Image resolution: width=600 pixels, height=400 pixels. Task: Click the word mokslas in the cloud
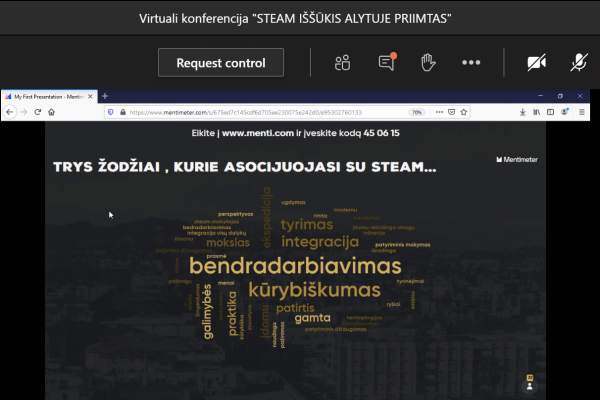coord(228,243)
